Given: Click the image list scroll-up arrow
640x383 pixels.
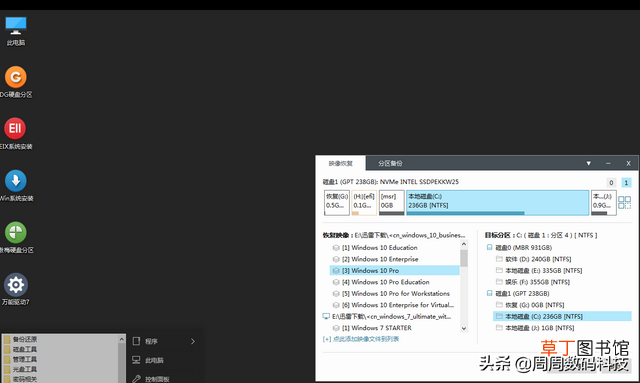Looking at the screenshot, I should (464, 244).
